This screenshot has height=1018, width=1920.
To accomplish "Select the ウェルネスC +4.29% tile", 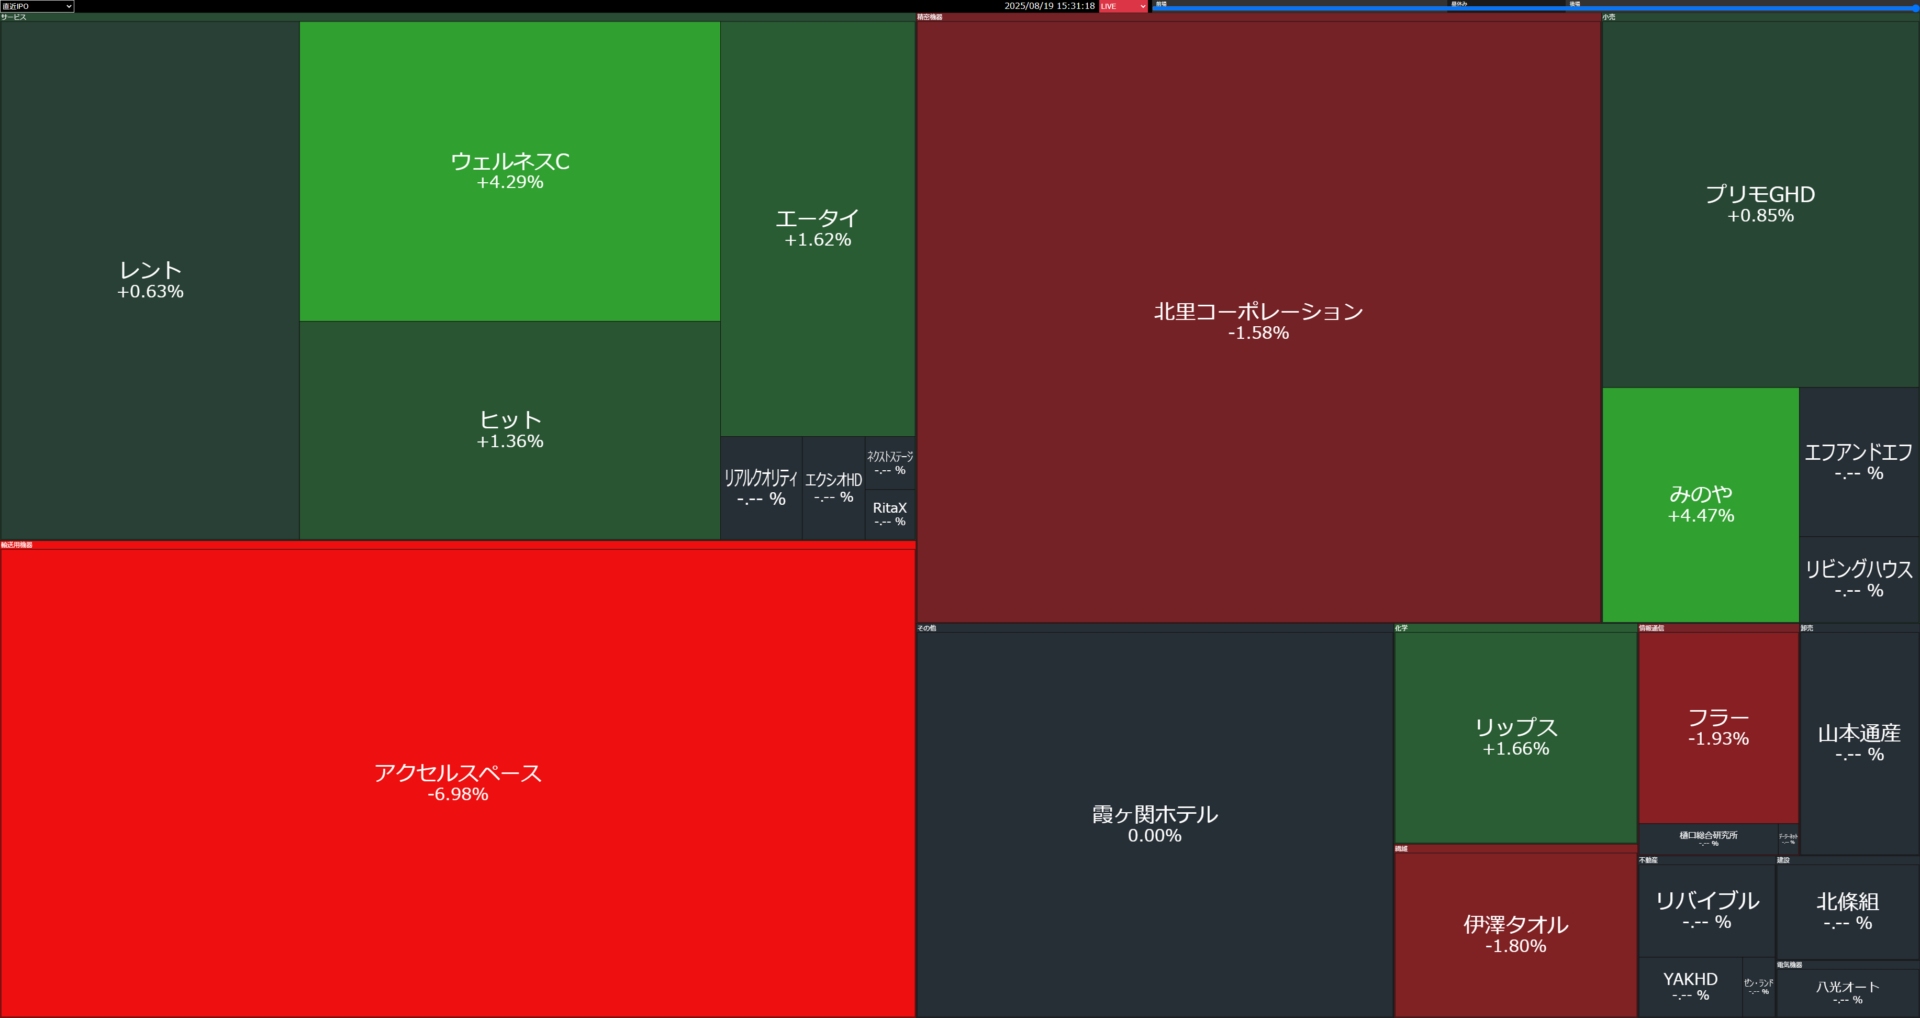I will pyautogui.click(x=510, y=171).
